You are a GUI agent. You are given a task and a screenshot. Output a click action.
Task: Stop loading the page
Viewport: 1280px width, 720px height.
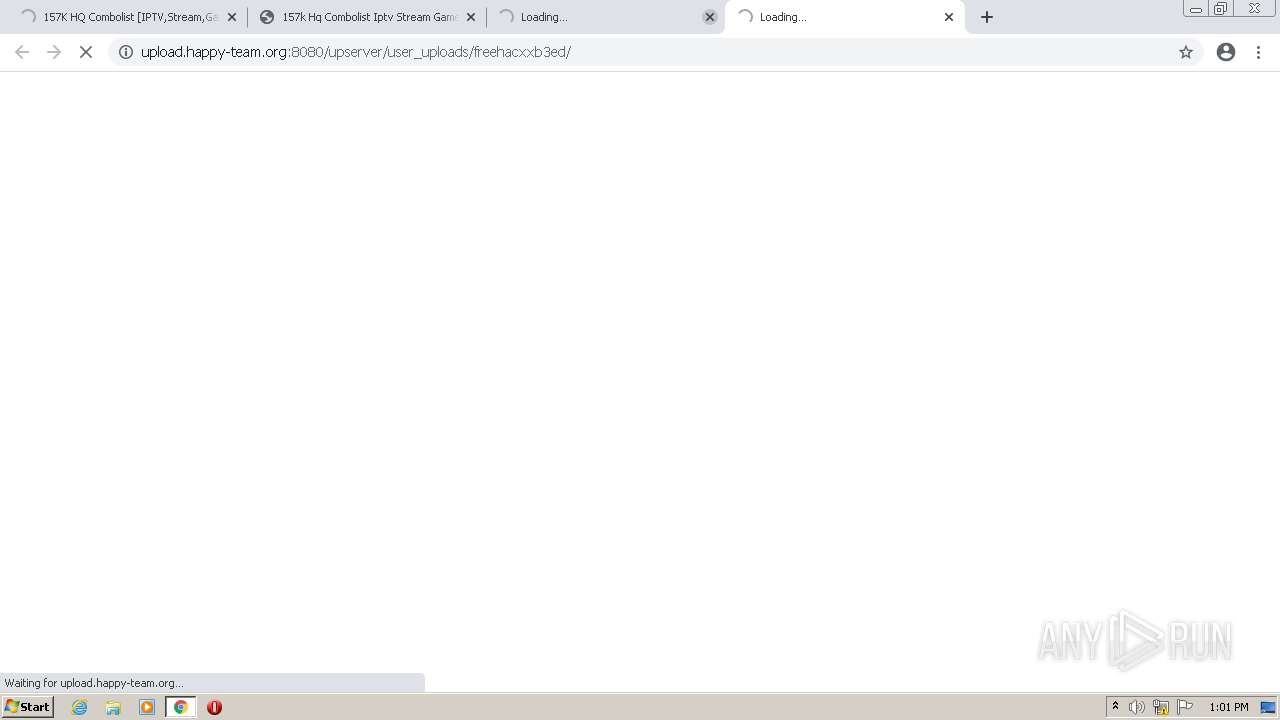86,52
